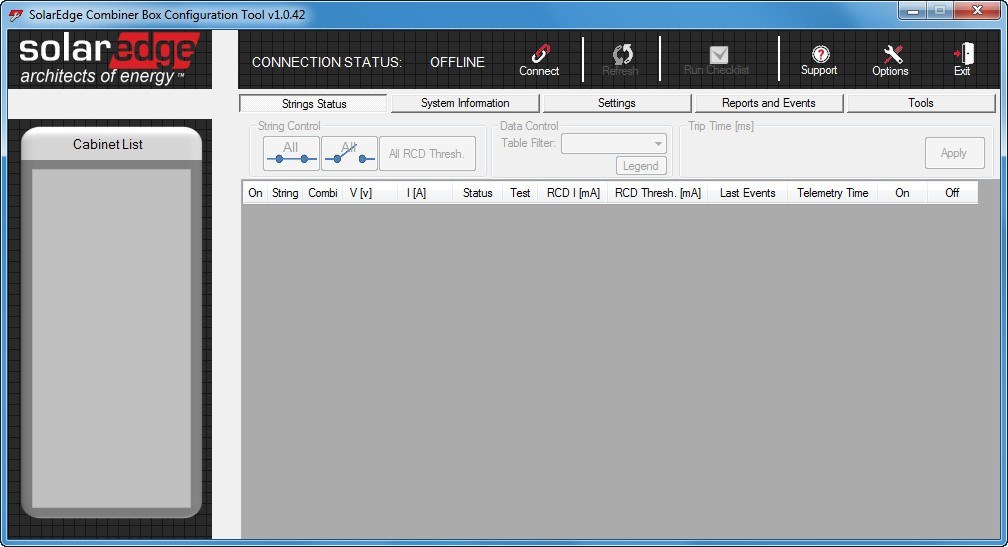
Task: Switch to the Strings Status tab
Action: [314, 103]
